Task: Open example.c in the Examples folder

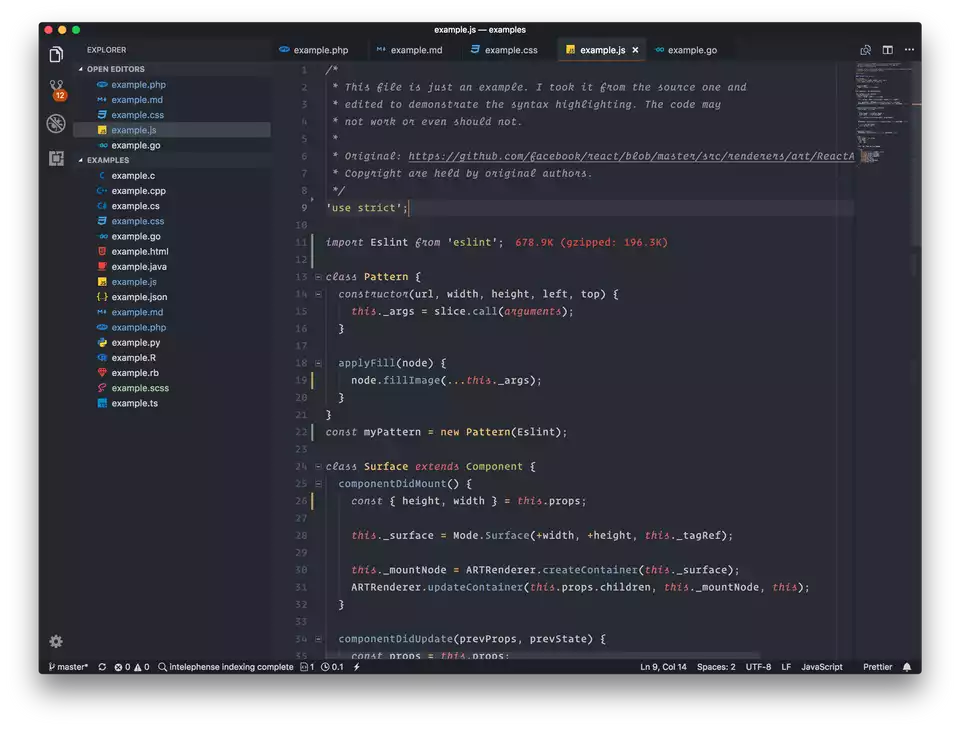Action: (171, 176)
